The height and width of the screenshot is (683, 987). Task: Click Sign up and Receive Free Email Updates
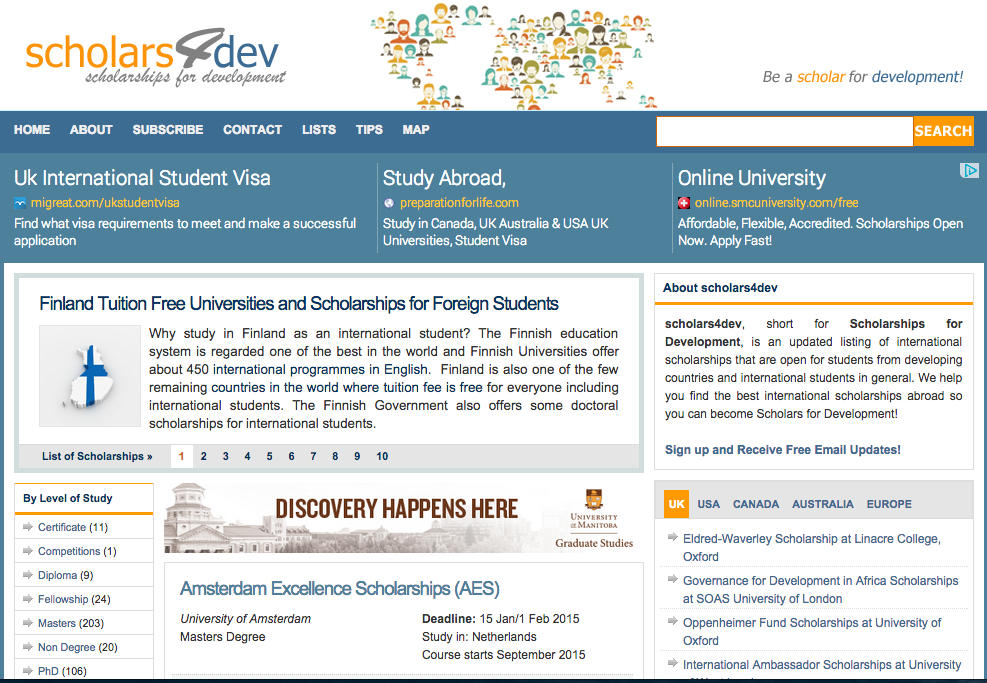tap(782, 449)
